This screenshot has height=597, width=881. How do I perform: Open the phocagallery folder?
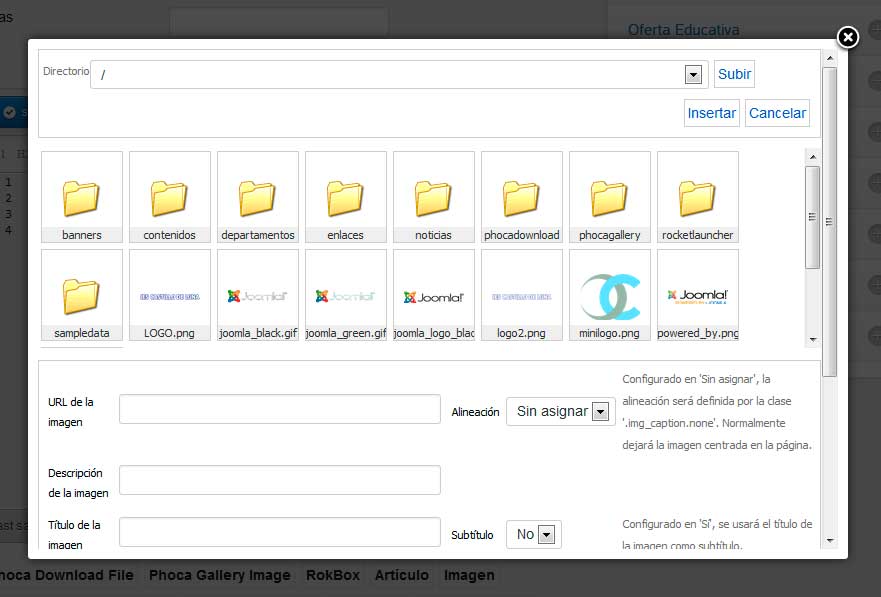610,198
